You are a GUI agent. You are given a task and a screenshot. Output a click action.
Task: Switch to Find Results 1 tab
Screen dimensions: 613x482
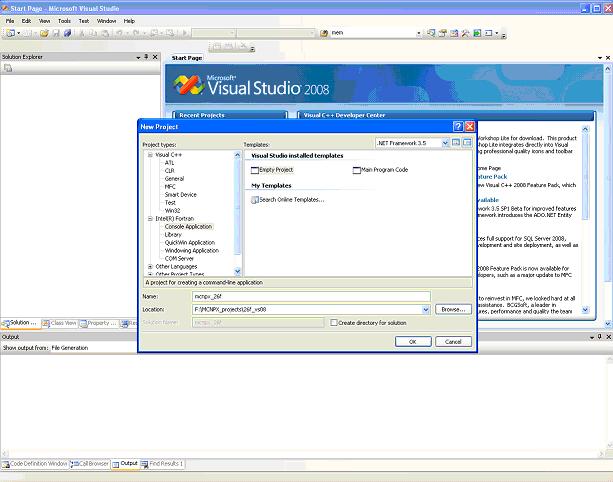(x=162, y=464)
